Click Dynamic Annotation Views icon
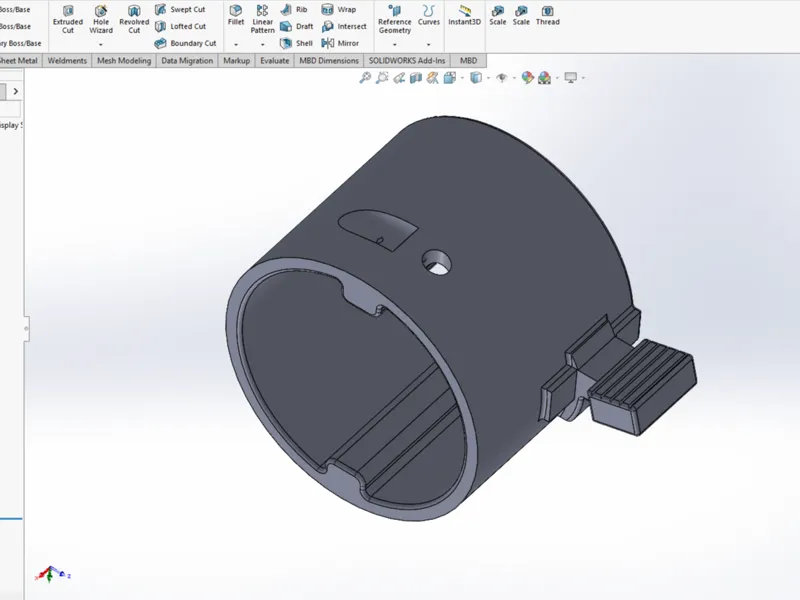 [x=433, y=78]
